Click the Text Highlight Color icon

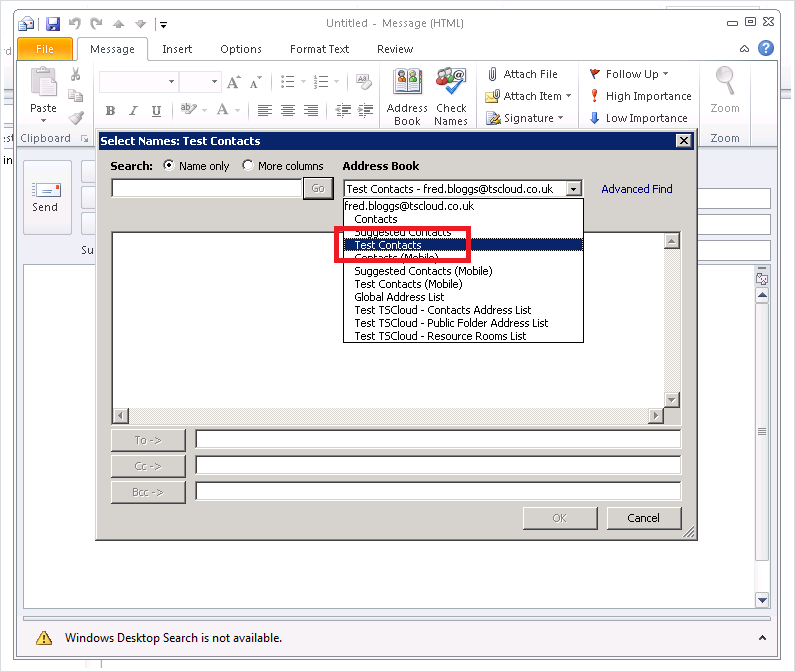(x=189, y=109)
